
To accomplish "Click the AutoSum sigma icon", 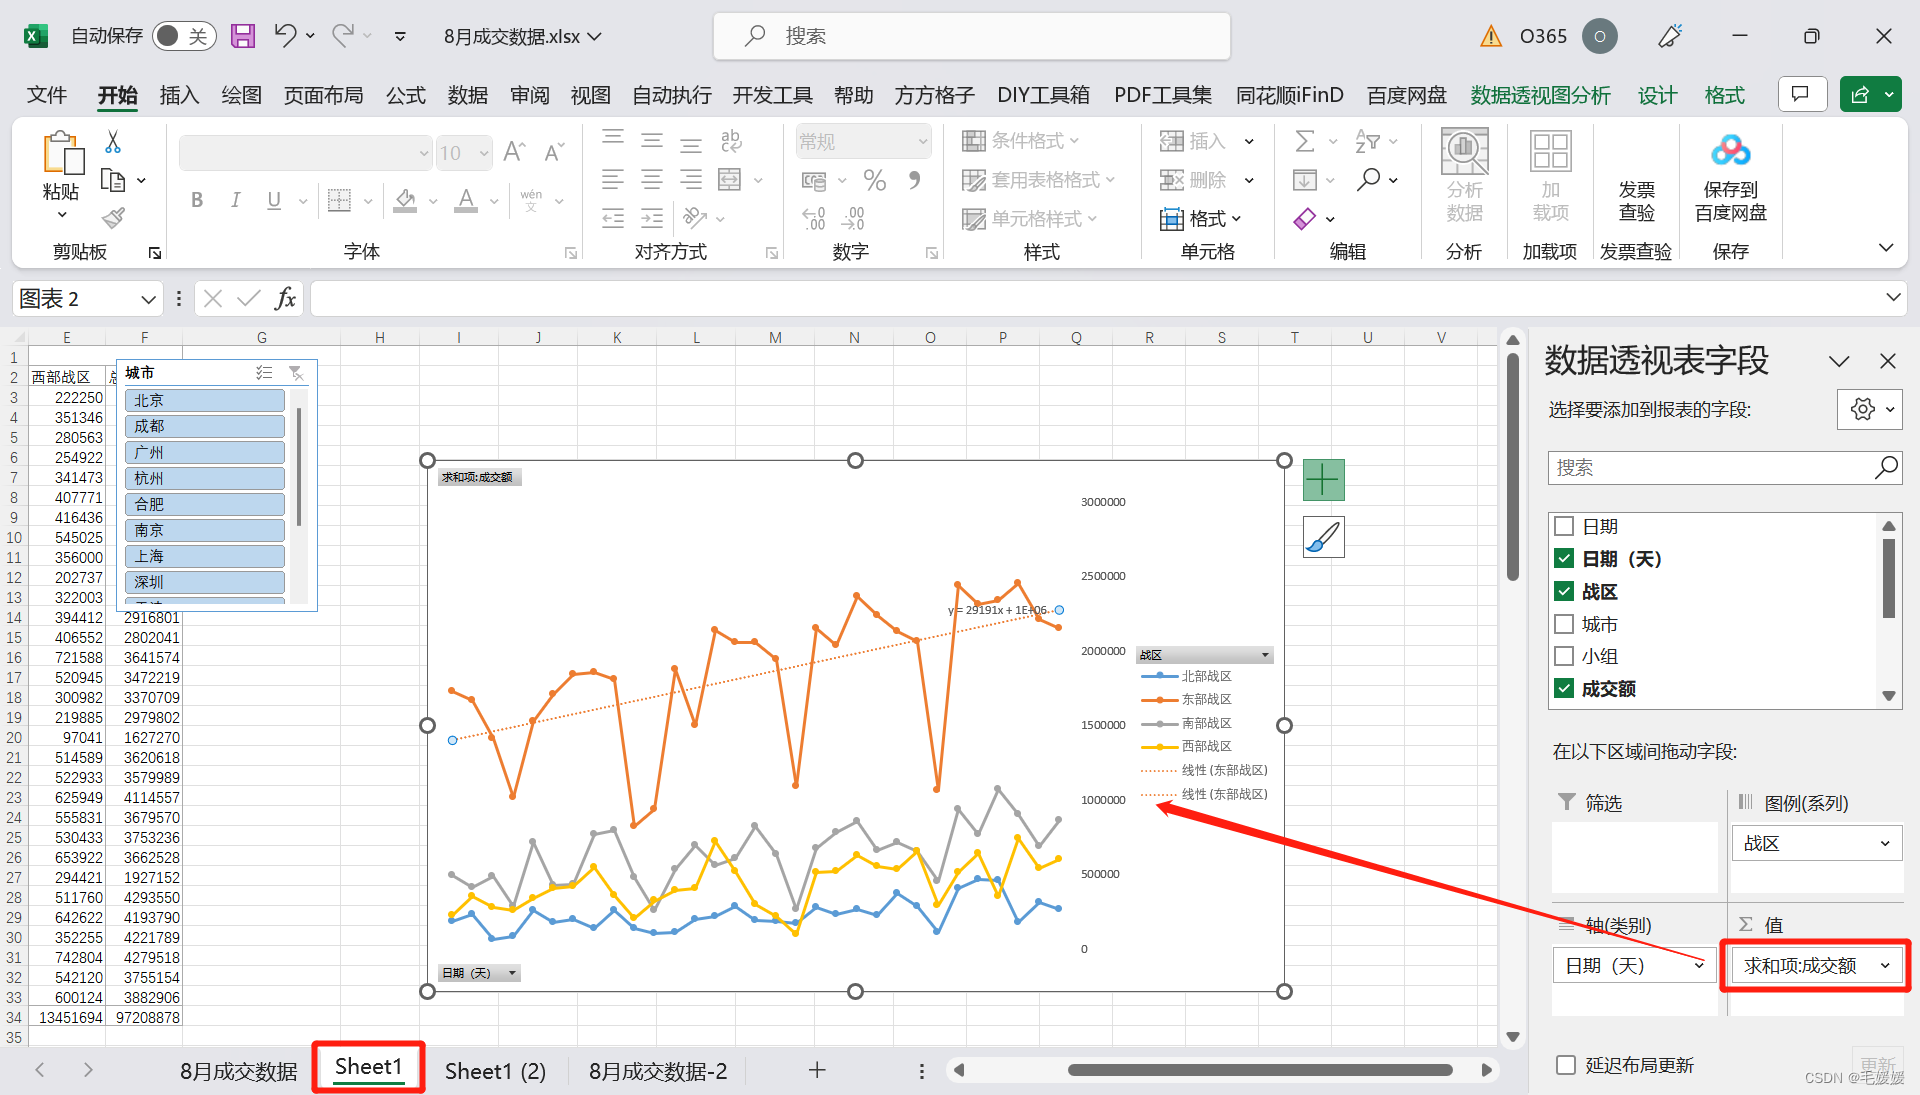I will click(1305, 142).
